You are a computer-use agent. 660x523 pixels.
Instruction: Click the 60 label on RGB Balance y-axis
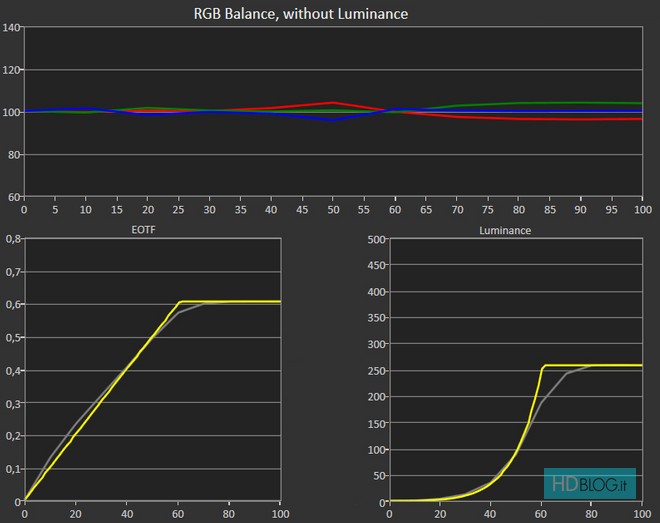(x=13, y=196)
